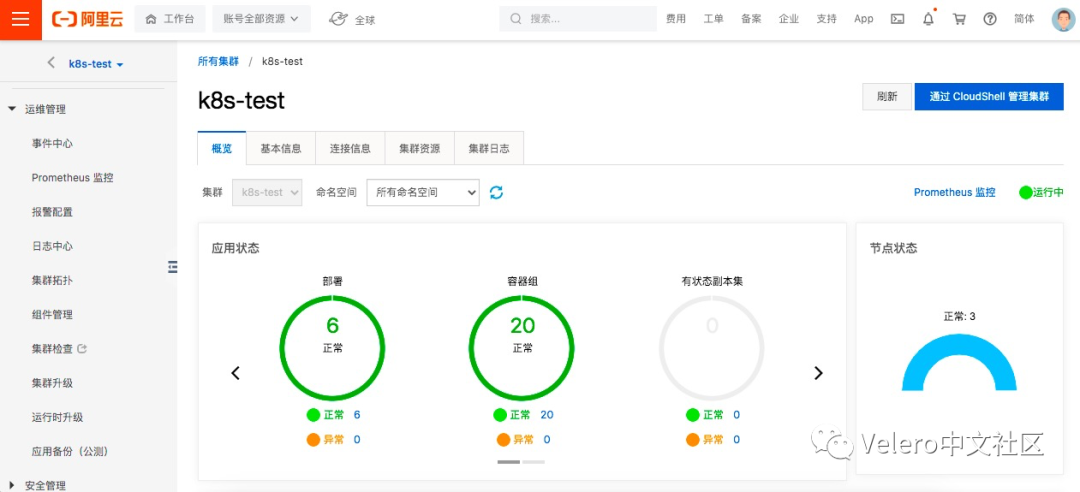Open the 工单 menu

point(714,19)
